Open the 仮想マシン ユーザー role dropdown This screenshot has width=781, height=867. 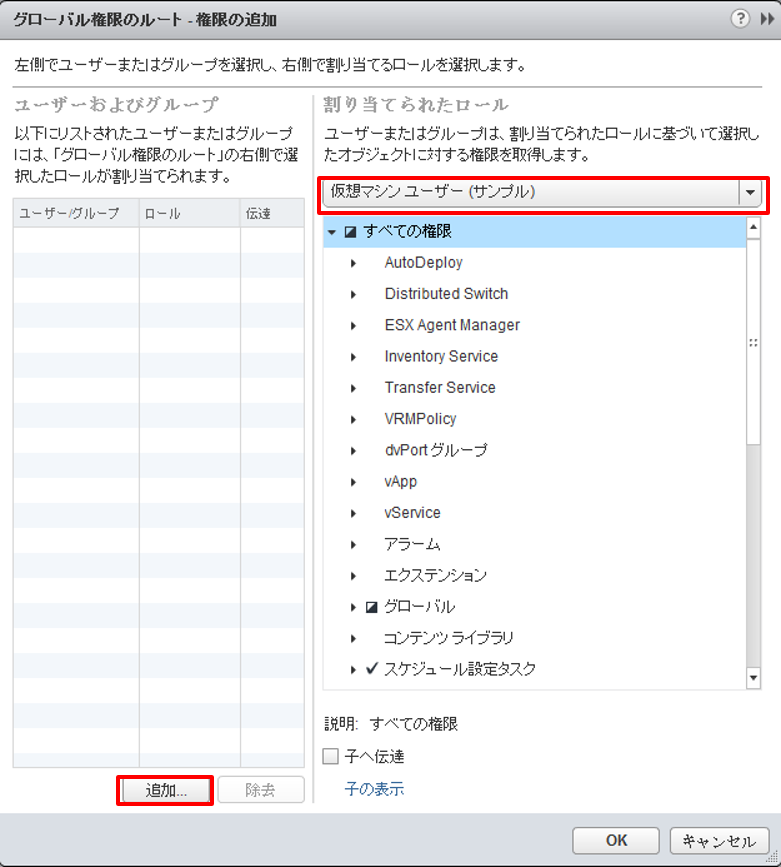(750, 192)
